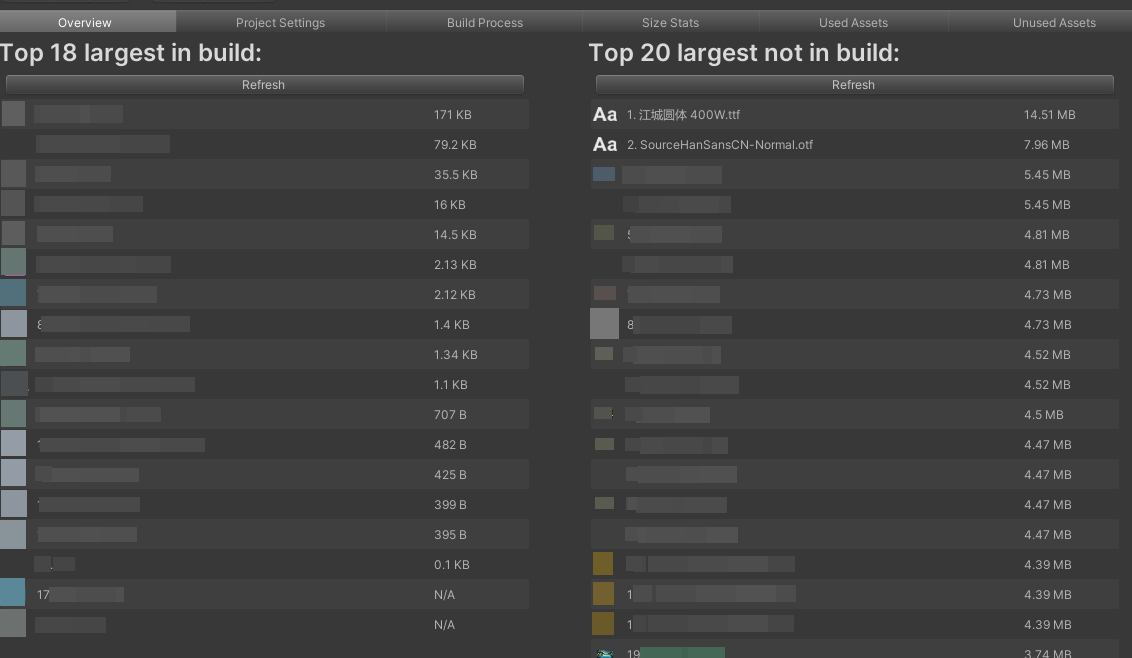This screenshot has height=658, width=1132.
Task: Click the 707 B size value
Action: point(450,415)
